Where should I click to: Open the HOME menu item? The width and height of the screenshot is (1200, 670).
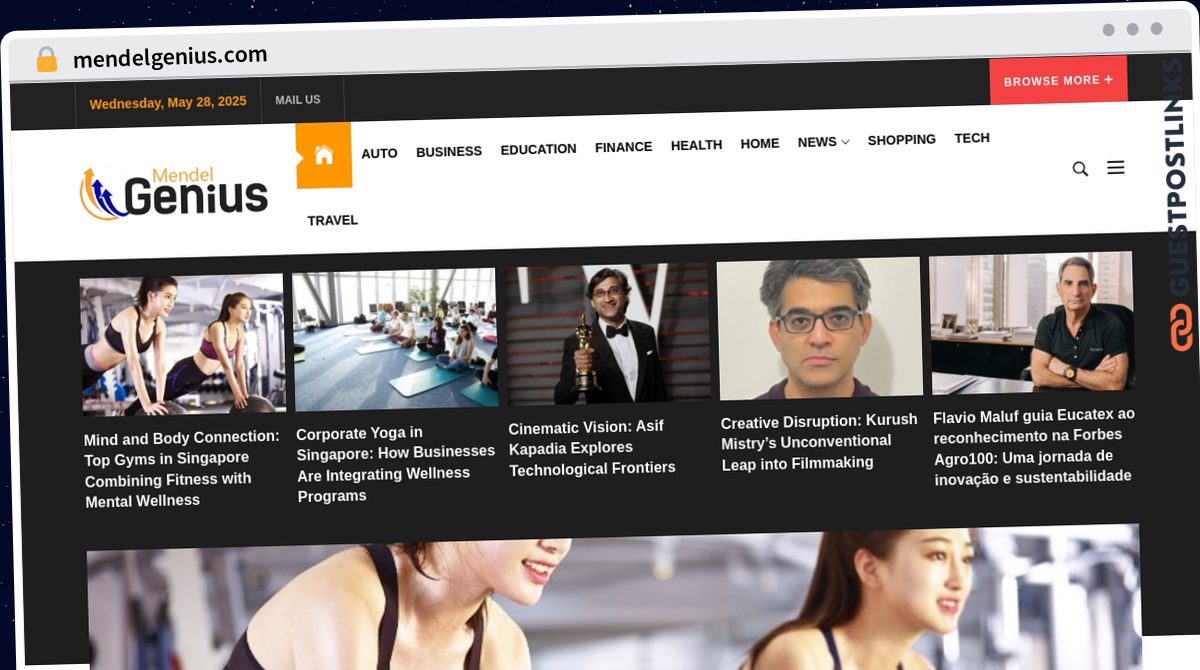760,144
